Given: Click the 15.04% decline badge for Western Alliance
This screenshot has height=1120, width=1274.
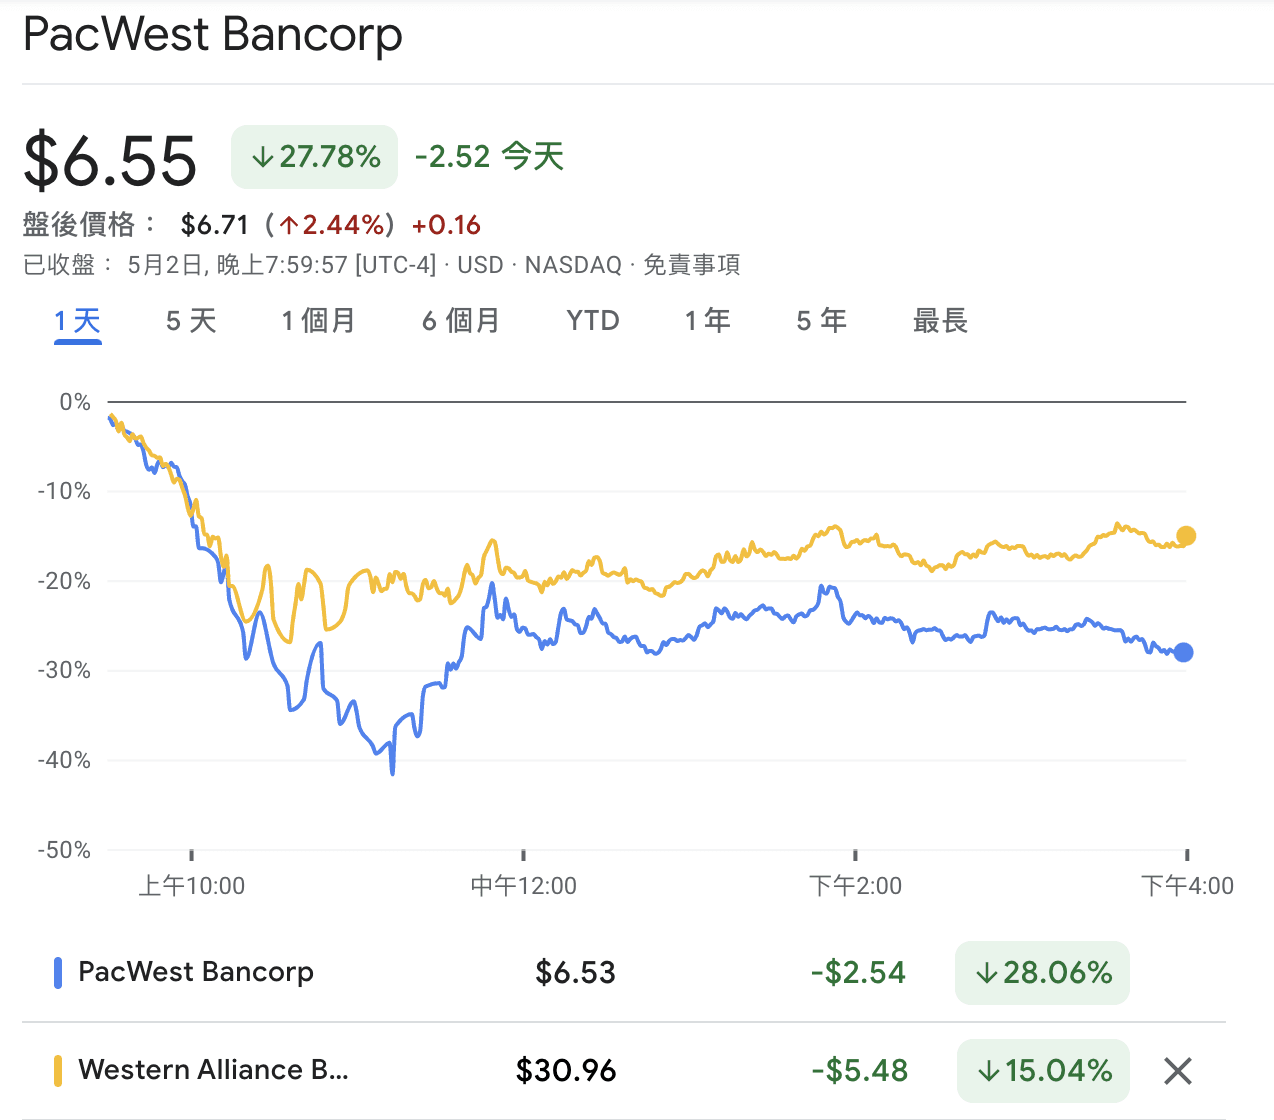Looking at the screenshot, I should coord(1043,1071).
